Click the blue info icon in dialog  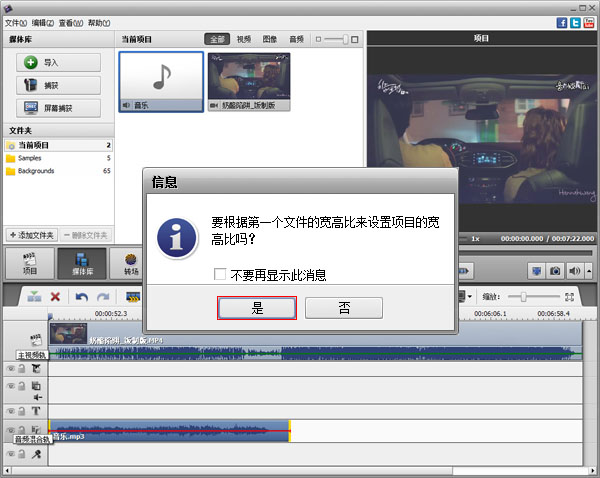tap(177, 238)
